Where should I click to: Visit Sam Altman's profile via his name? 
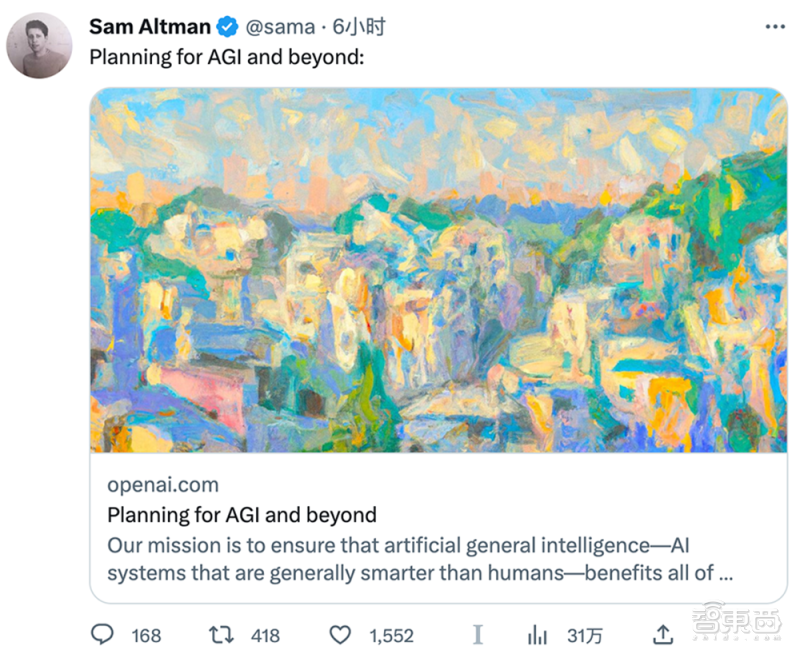(x=148, y=27)
